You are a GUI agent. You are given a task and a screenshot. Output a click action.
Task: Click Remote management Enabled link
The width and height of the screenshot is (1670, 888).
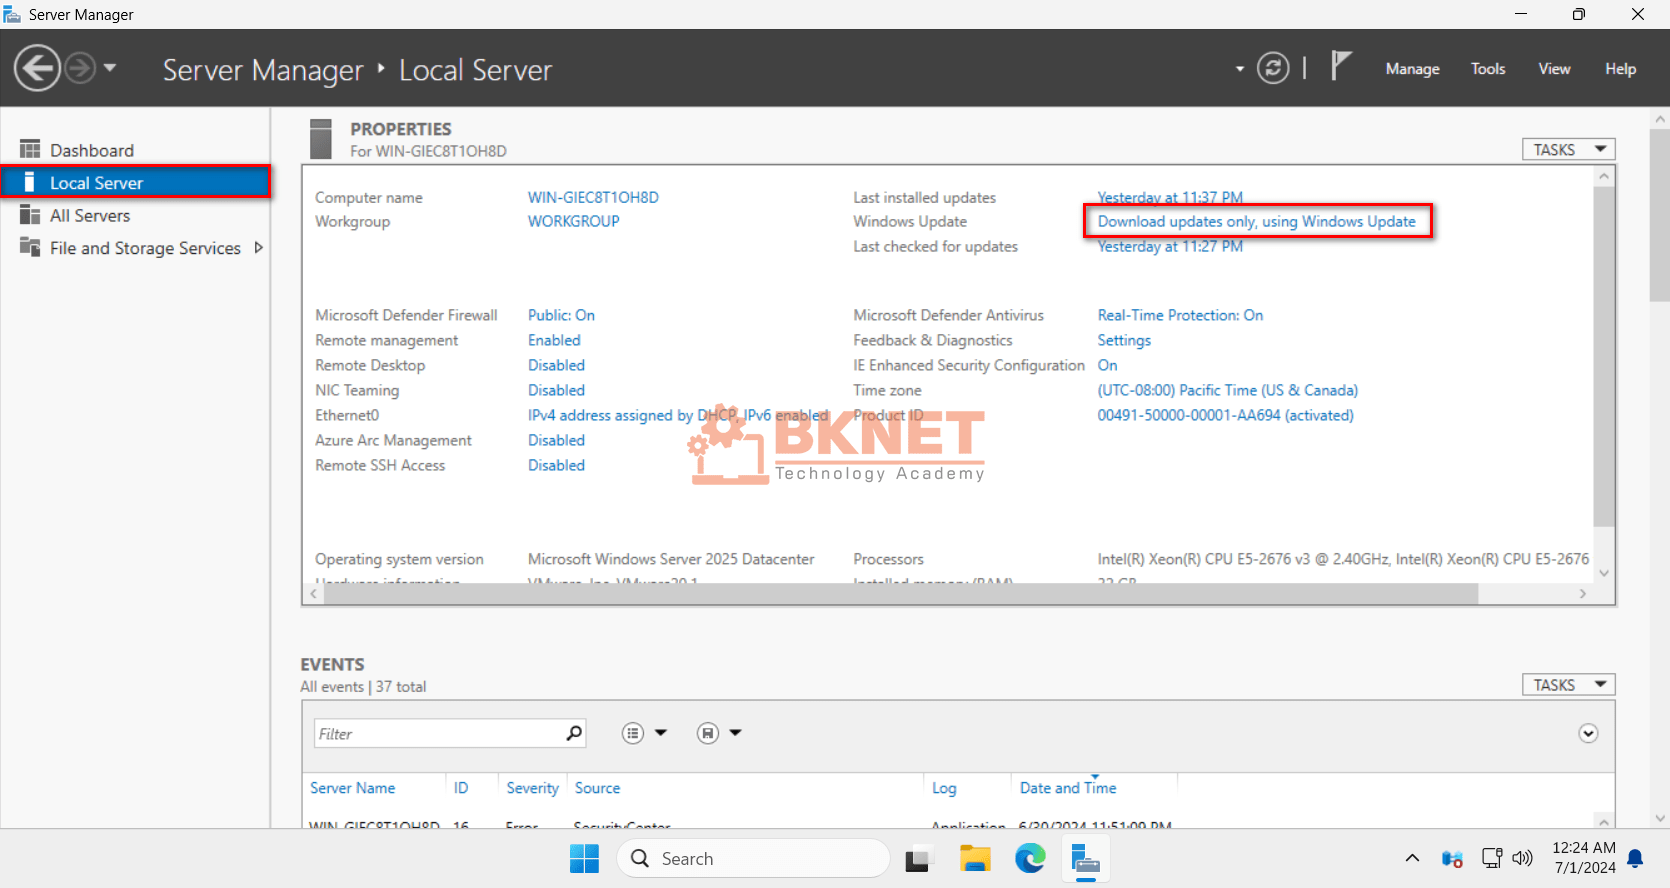[554, 340]
